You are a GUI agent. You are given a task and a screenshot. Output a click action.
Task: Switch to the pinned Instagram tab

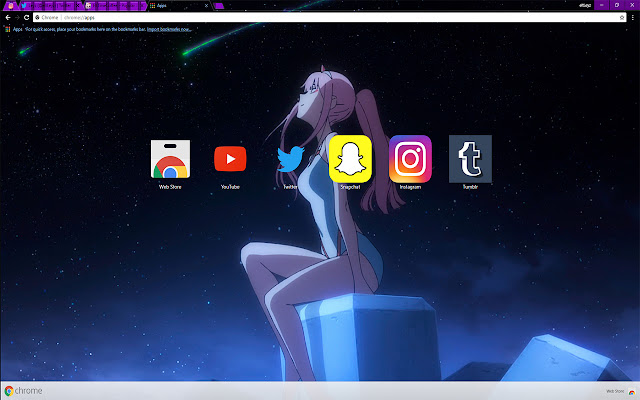(x=11, y=6)
